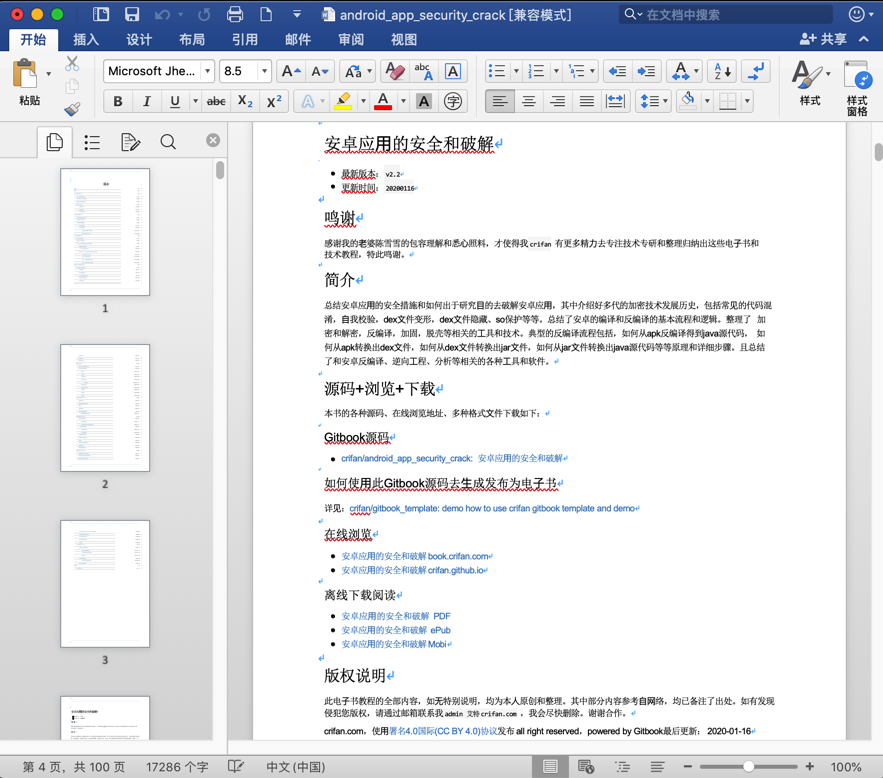Switch to the 审阅 ribbon tab
This screenshot has height=778, width=883.
pyautogui.click(x=351, y=39)
